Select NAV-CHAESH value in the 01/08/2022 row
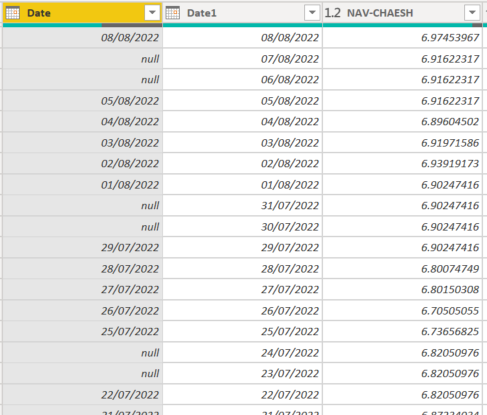The image size is (487, 415). 402,185
